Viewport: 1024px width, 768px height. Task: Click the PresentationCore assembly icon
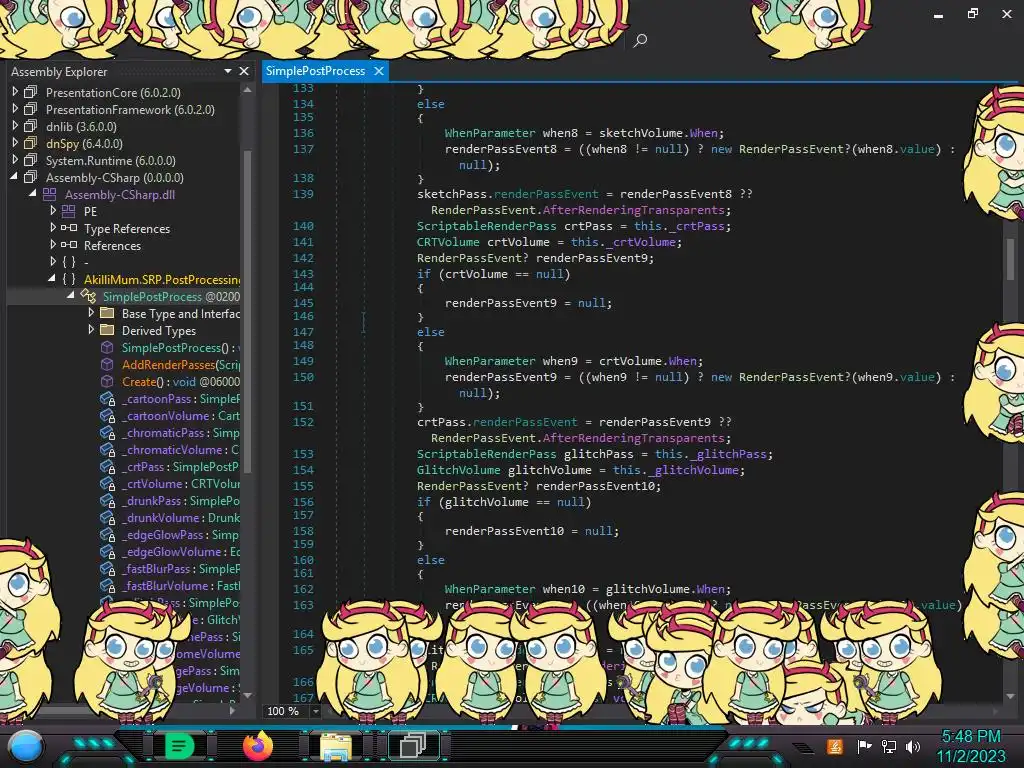click(x=31, y=92)
